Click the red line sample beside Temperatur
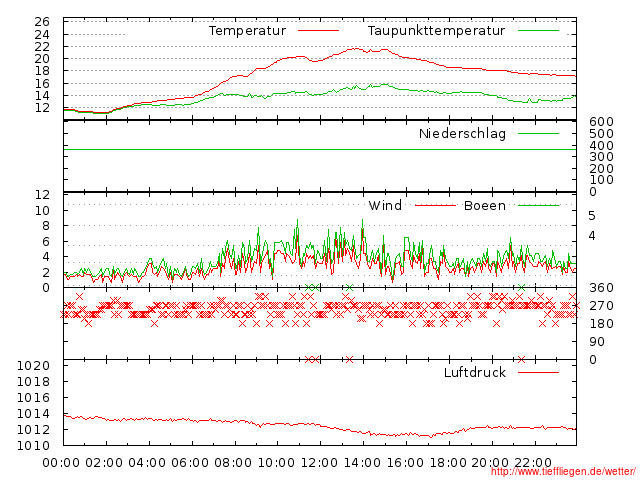The image size is (640, 480). pos(318,31)
